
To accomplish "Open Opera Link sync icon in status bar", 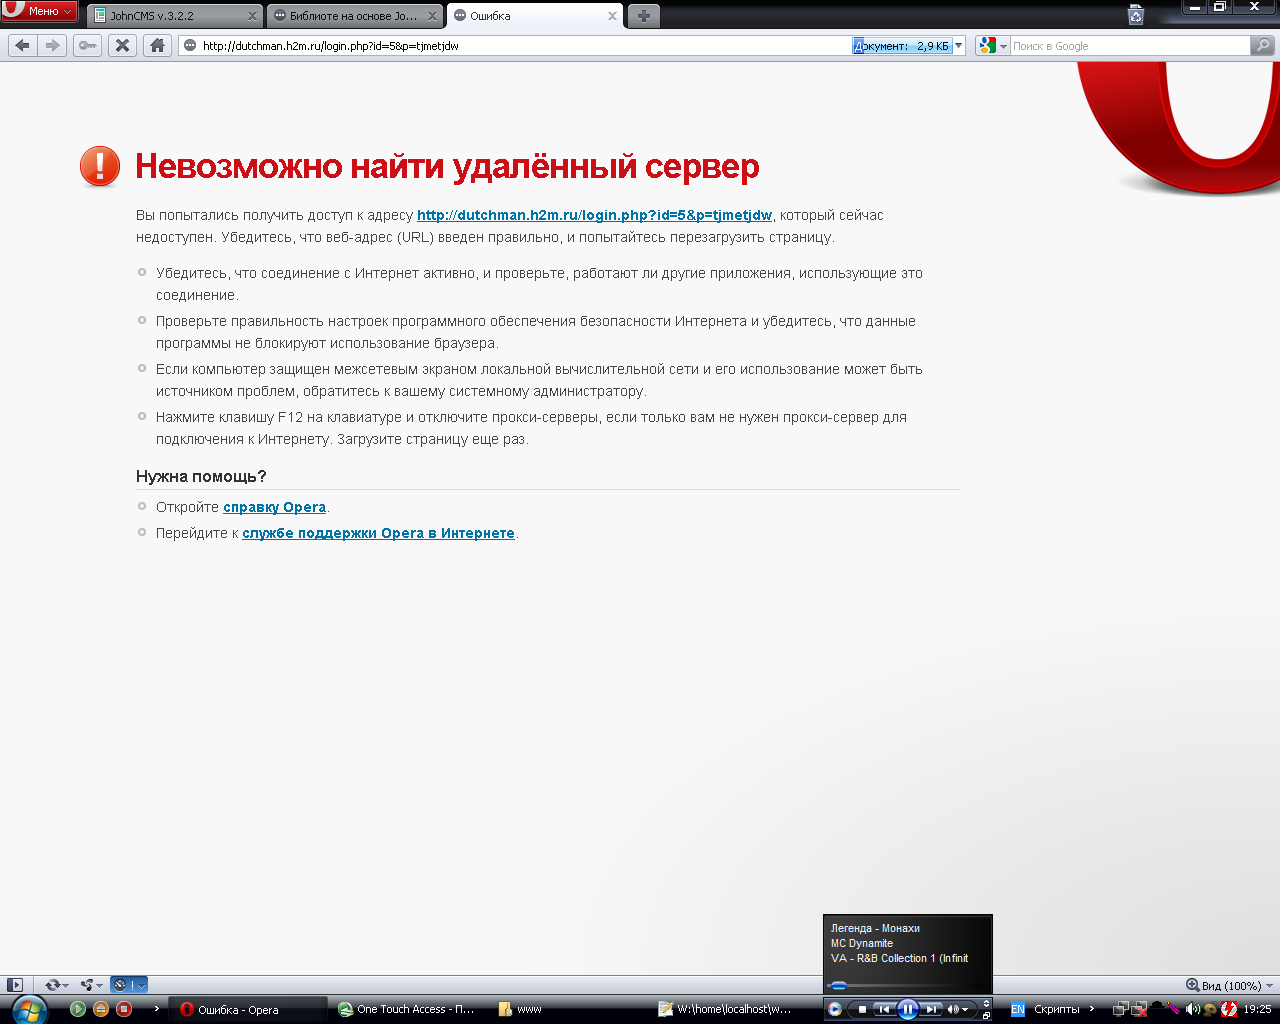I will tap(51, 985).
